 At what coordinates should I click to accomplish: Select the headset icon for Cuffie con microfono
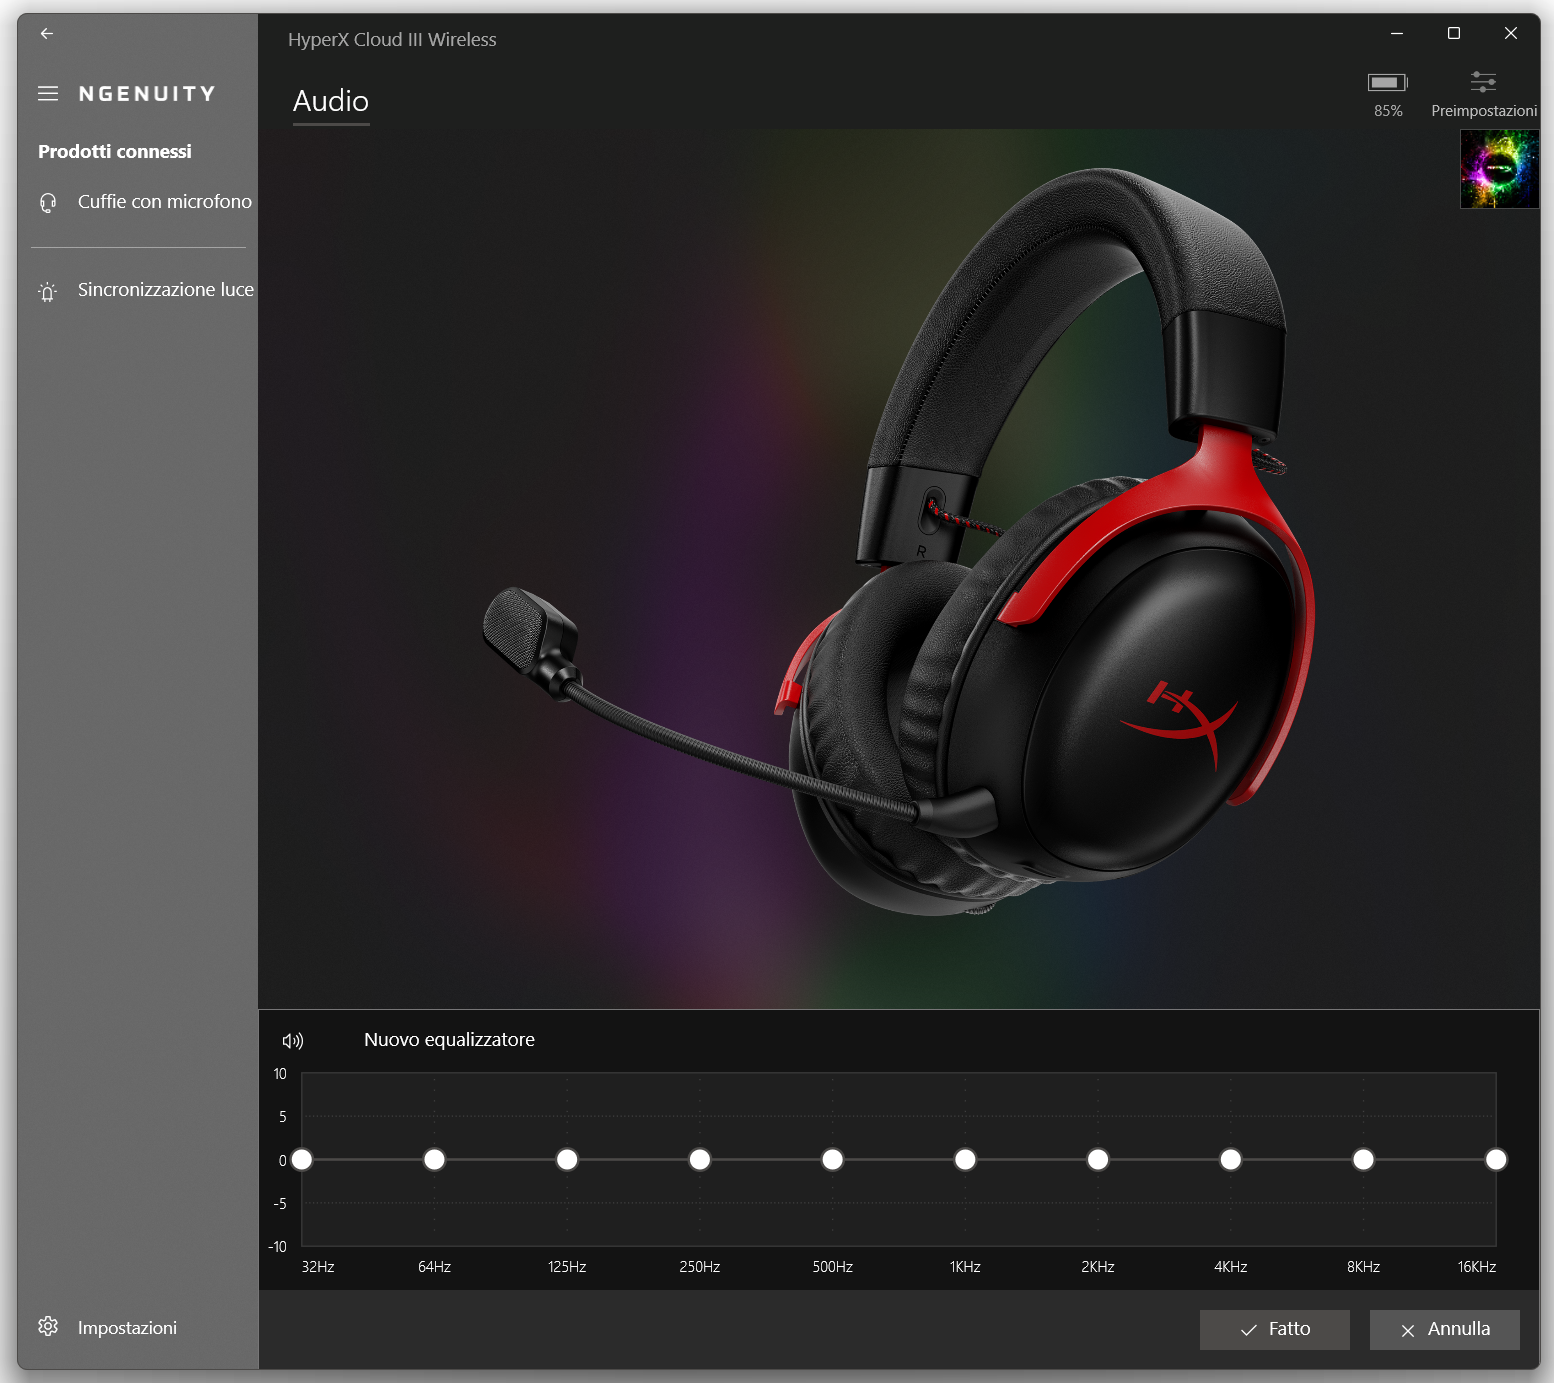(x=48, y=203)
